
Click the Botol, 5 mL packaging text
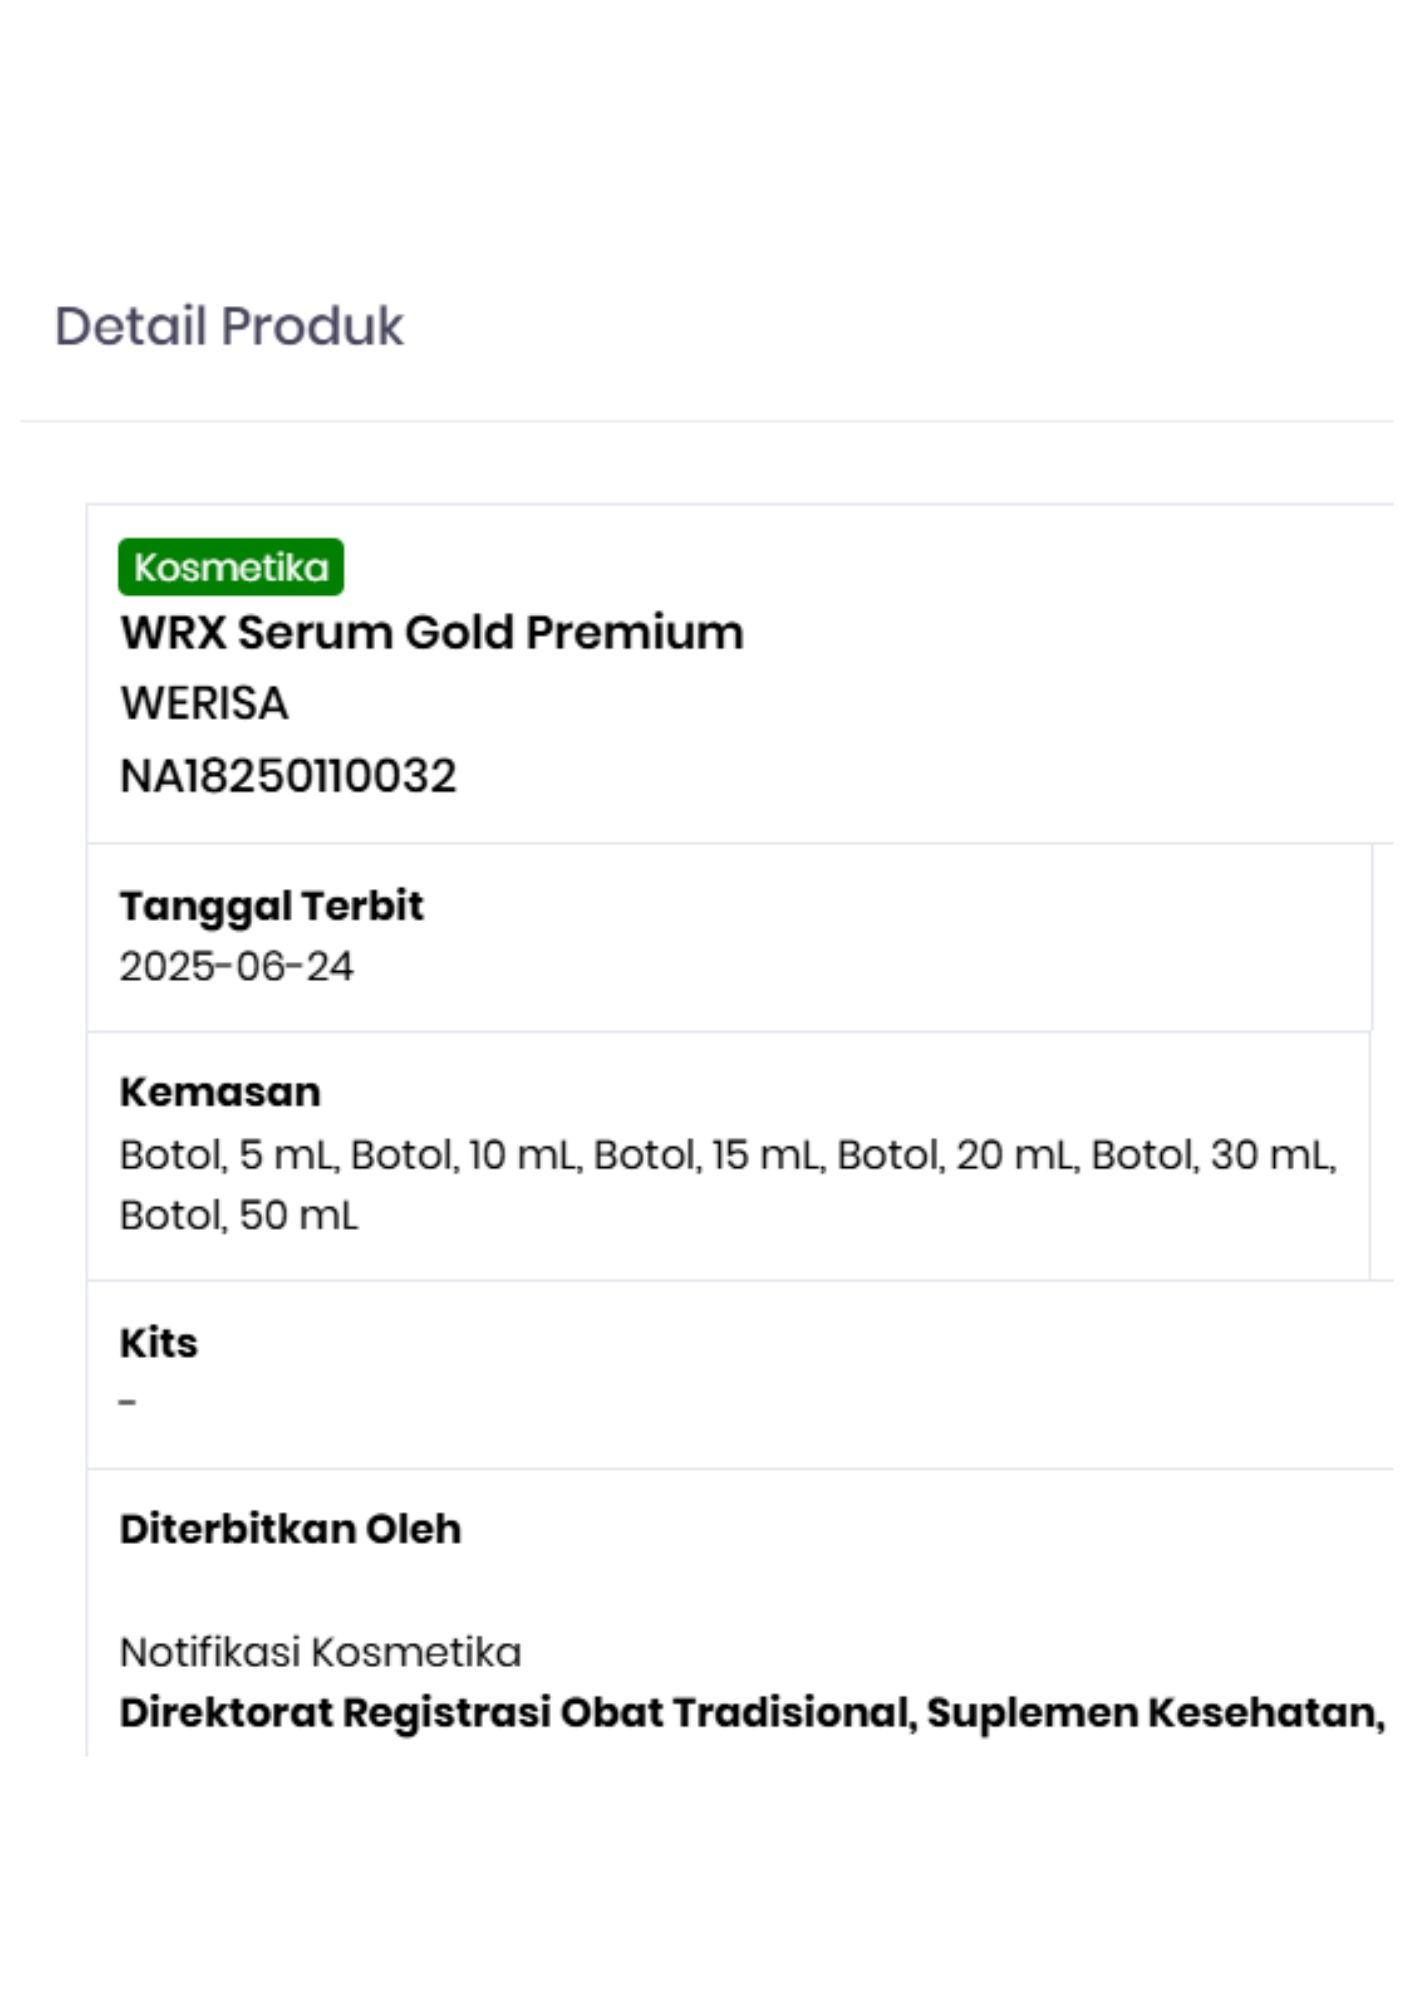[x=228, y=1155]
